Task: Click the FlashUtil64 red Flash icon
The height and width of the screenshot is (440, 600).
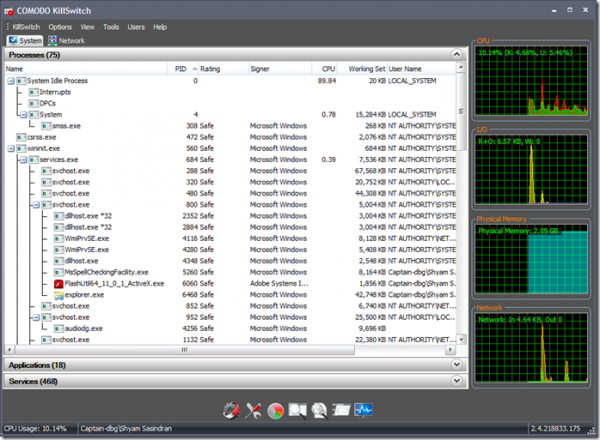Action: point(59,284)
